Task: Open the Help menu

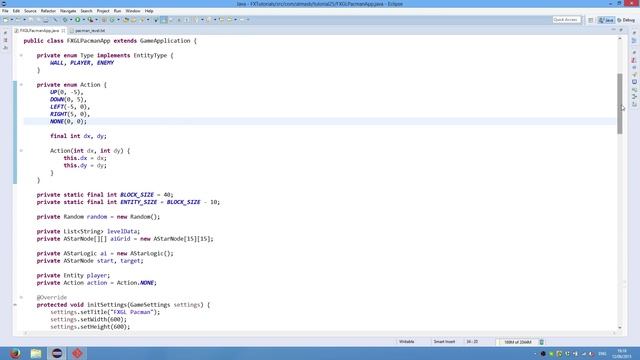Action: pyautogui.click(x=149, y=11)
